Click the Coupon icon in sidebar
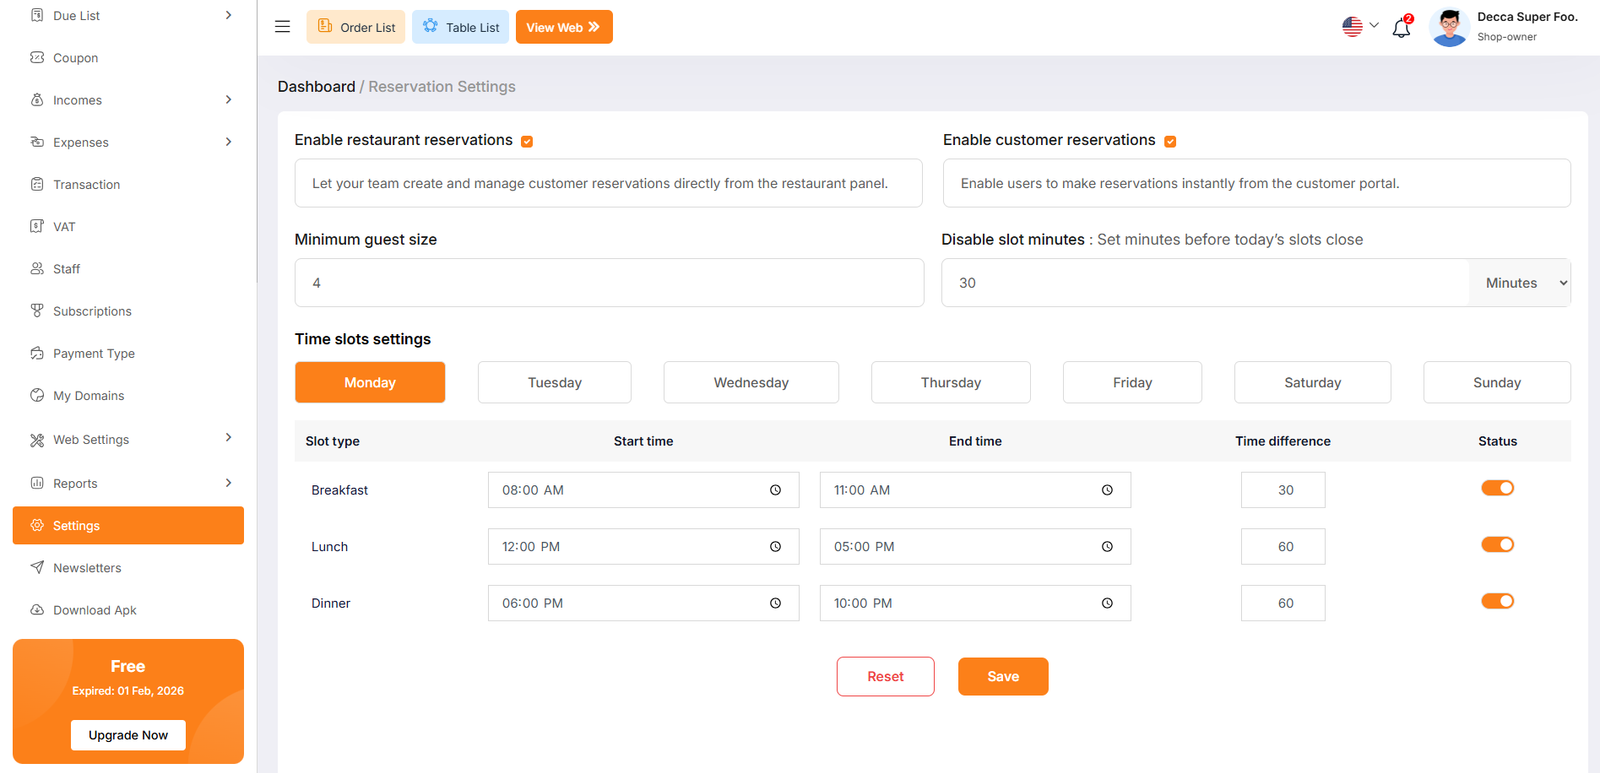Screen dimensions: 1600x773 [x=37, y=58]
